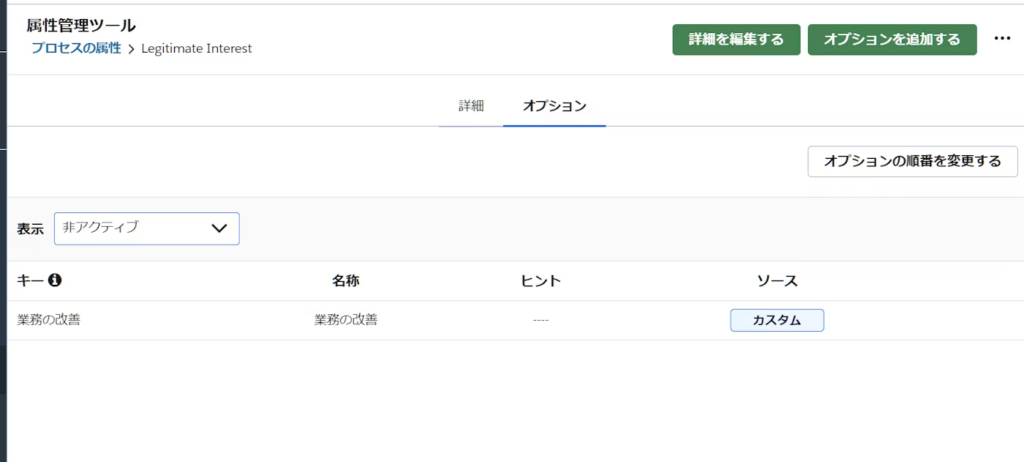1024x462 pixels.
Task: Click the info icon next to キー
Action: (56, 281)
